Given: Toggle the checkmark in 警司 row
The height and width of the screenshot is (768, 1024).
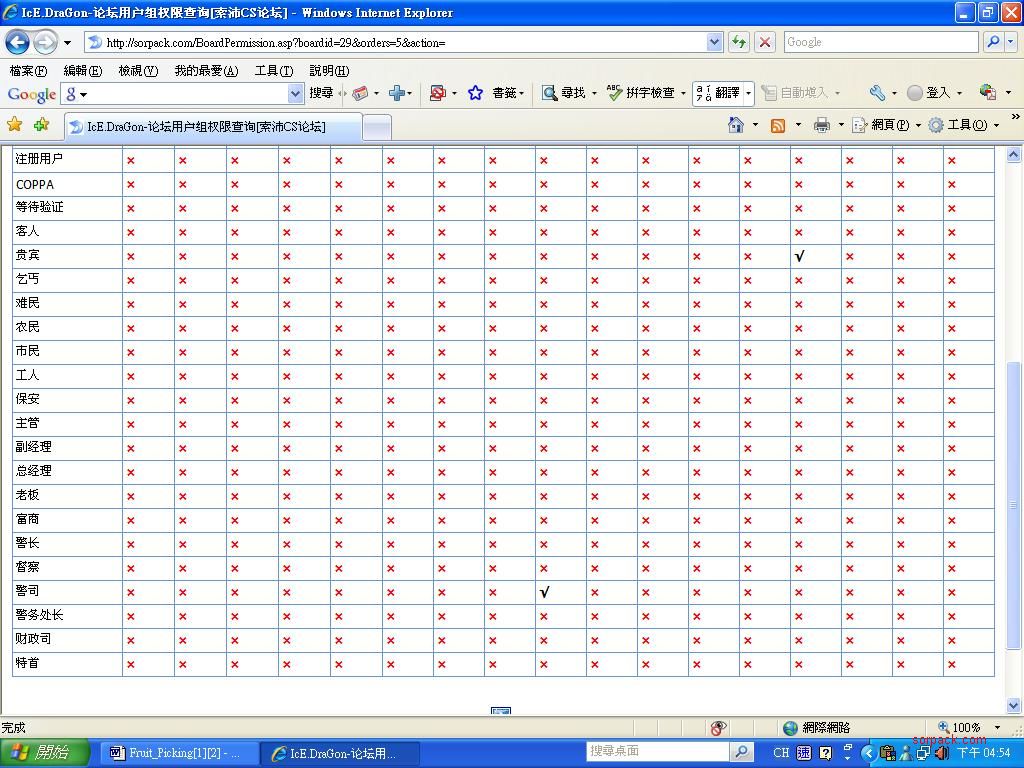Looking at the screenshot, I should point(544,592).
